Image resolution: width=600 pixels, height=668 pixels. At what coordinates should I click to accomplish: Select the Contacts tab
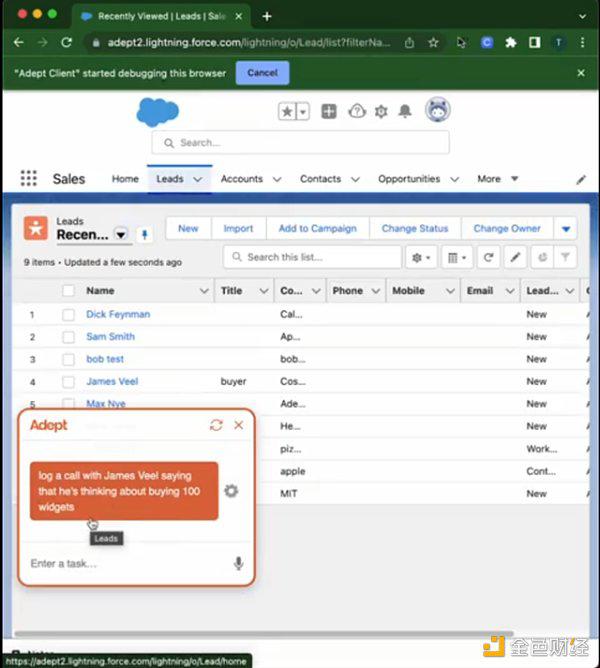(x=320, y=179)
